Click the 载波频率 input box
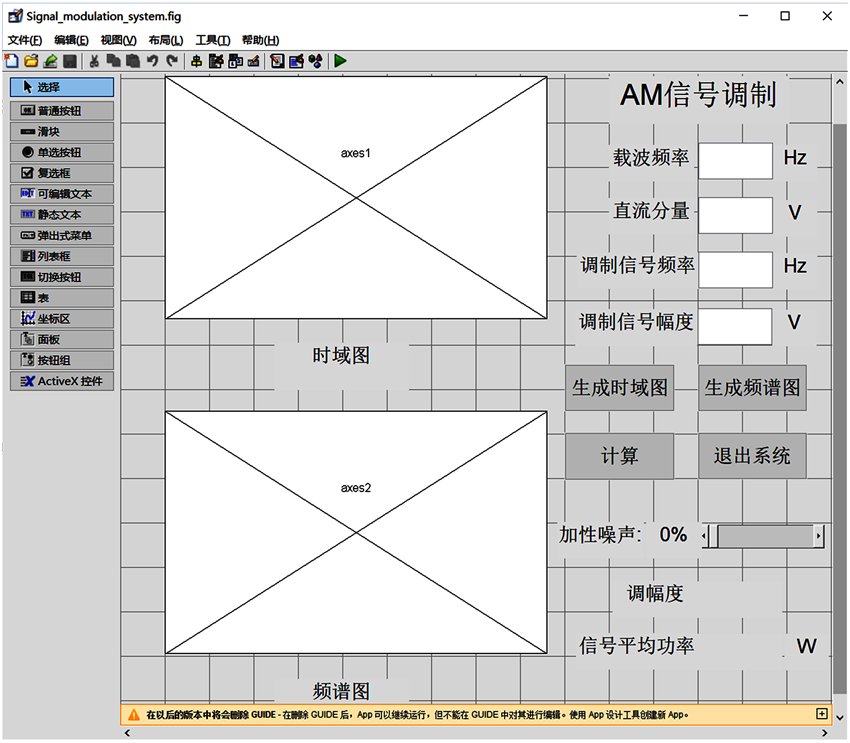Image resolution: width=850 pixels, height=743 pixels. point(735,161)
